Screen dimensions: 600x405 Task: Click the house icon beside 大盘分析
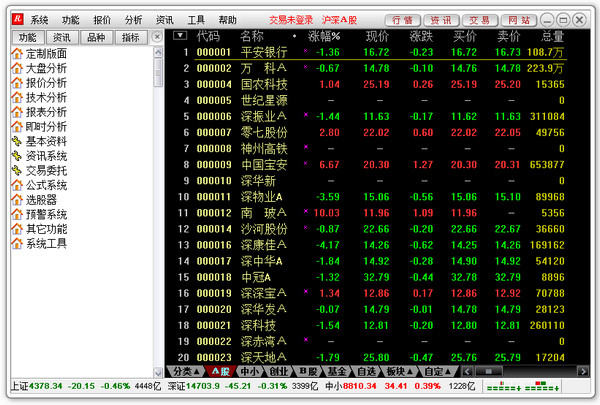pyautogui.click(x=17, y=68)
